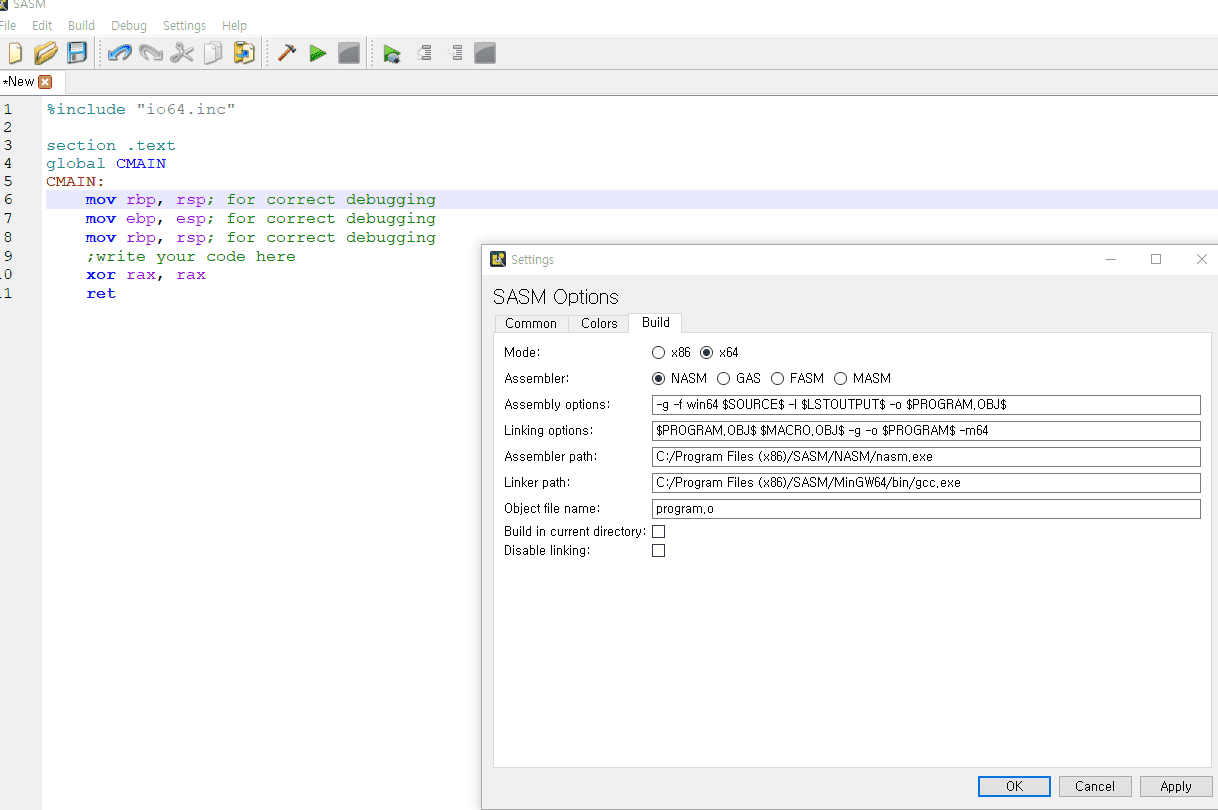Viewport: 1218px width, 810px height.
Task: Enable Build in current directory
Action: tap(658, 531)
